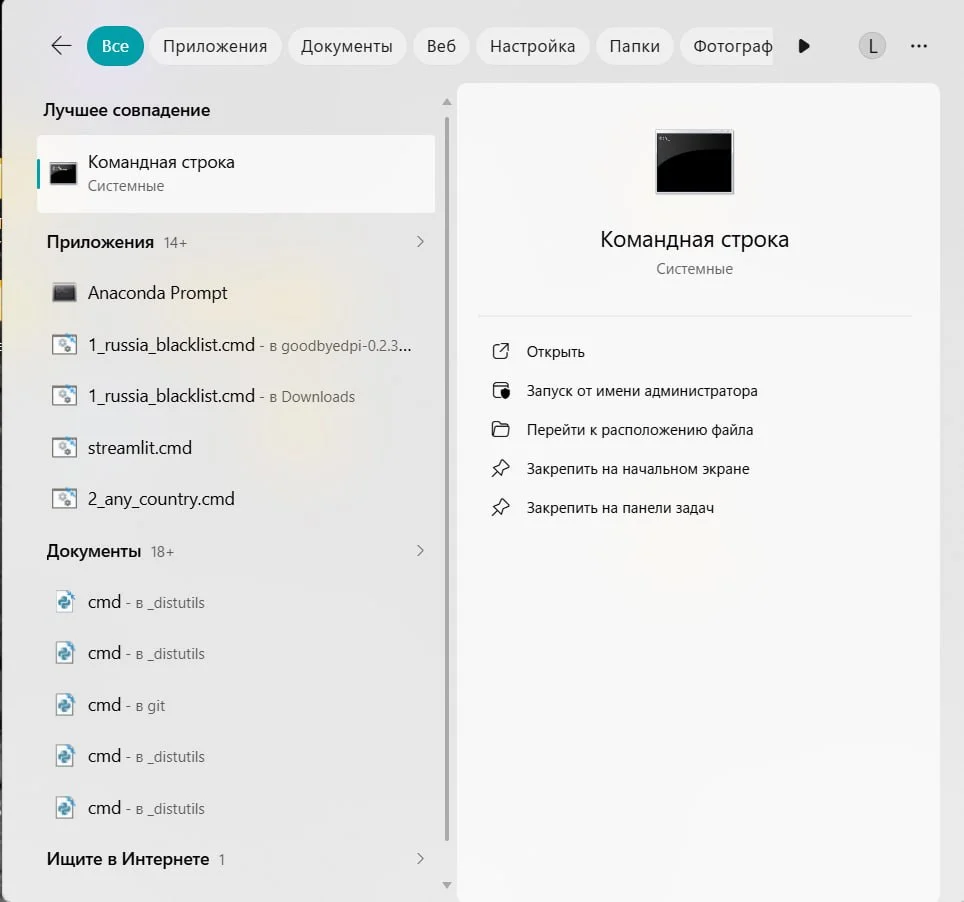The height and width of the screenshot is (902, 964).
Task: Click the results list vertical scrollbar thumb
Action: (x=447, y=479)
